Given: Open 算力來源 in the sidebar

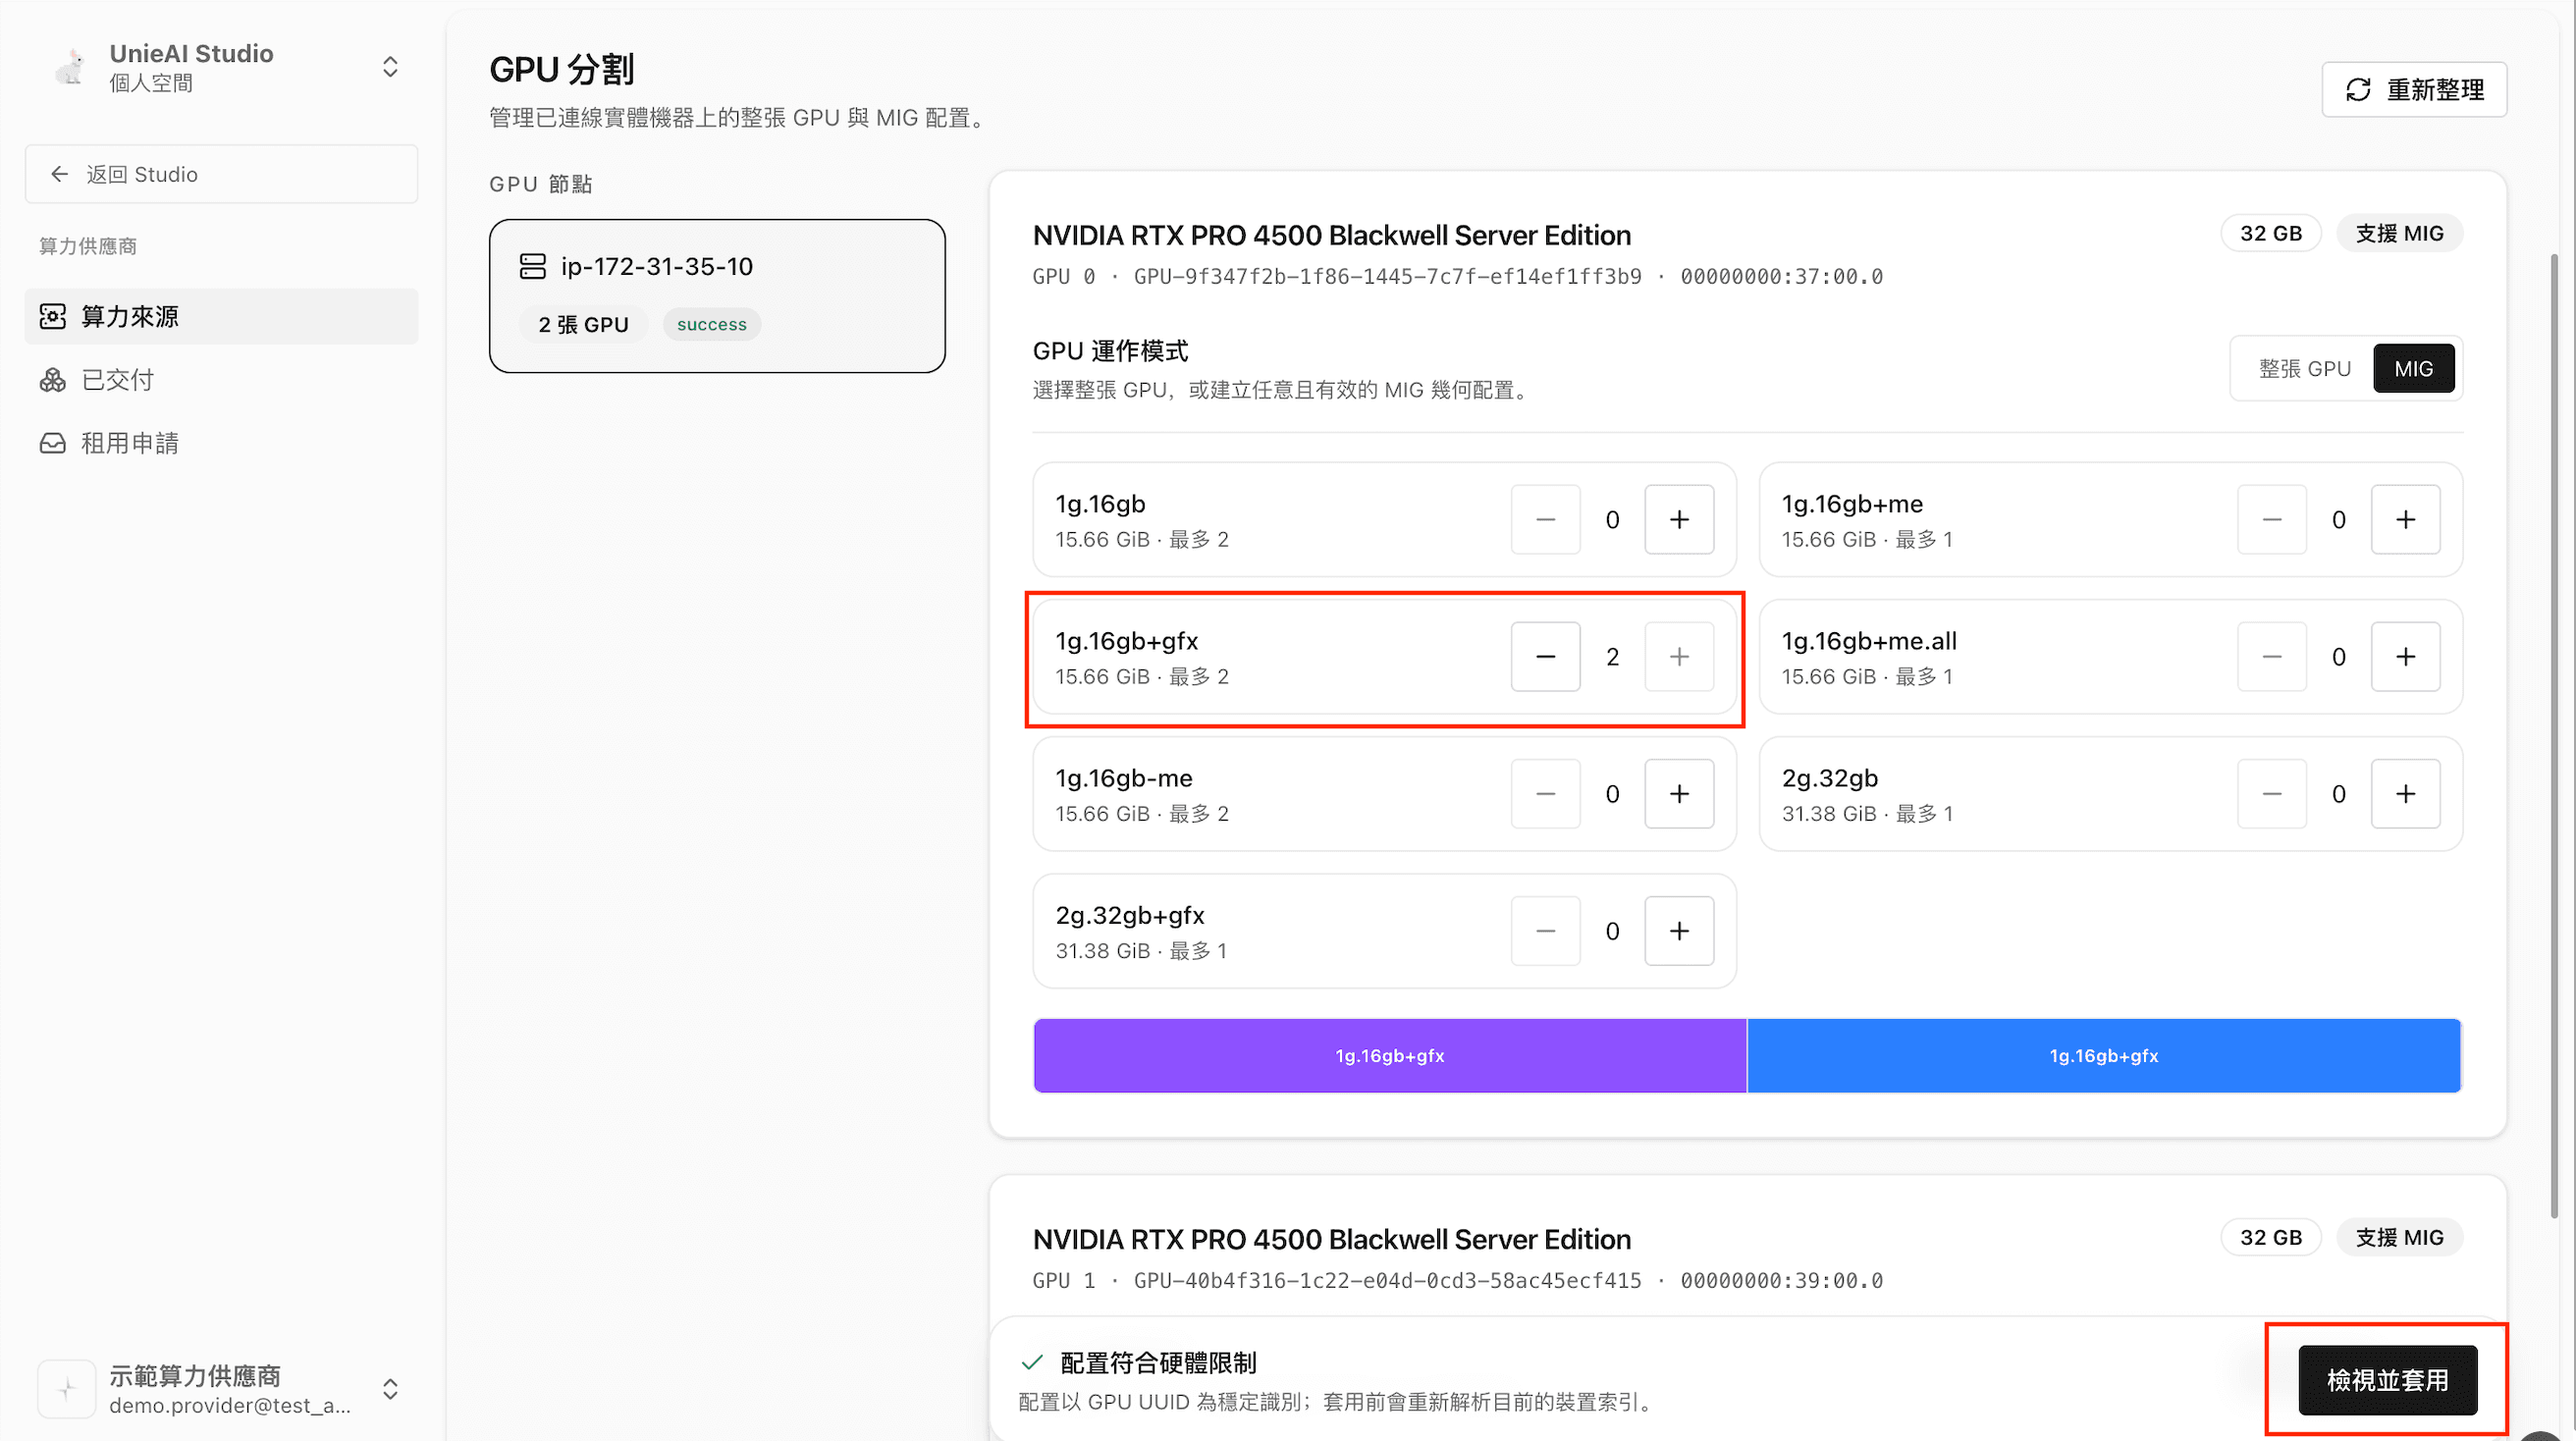Looking at the screenshot, I should pyautogui.click(x=221, y=317).
